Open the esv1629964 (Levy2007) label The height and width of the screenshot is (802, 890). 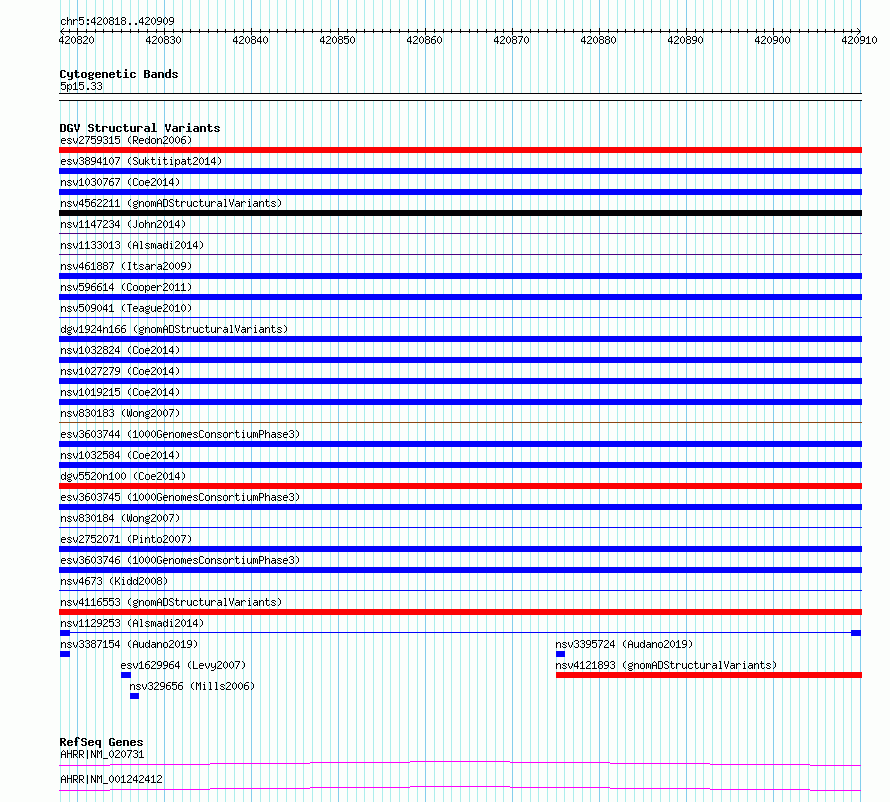pyautogui.click(x=183, y=665)
